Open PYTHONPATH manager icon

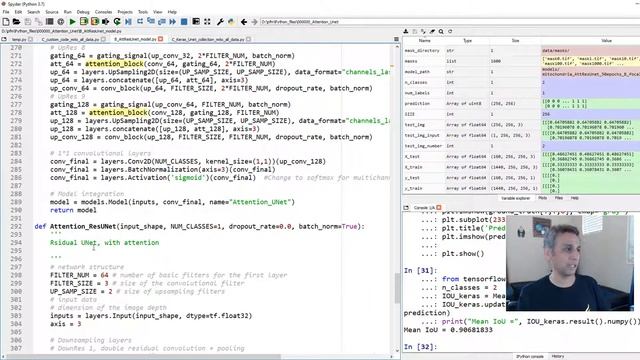point(231,22)
